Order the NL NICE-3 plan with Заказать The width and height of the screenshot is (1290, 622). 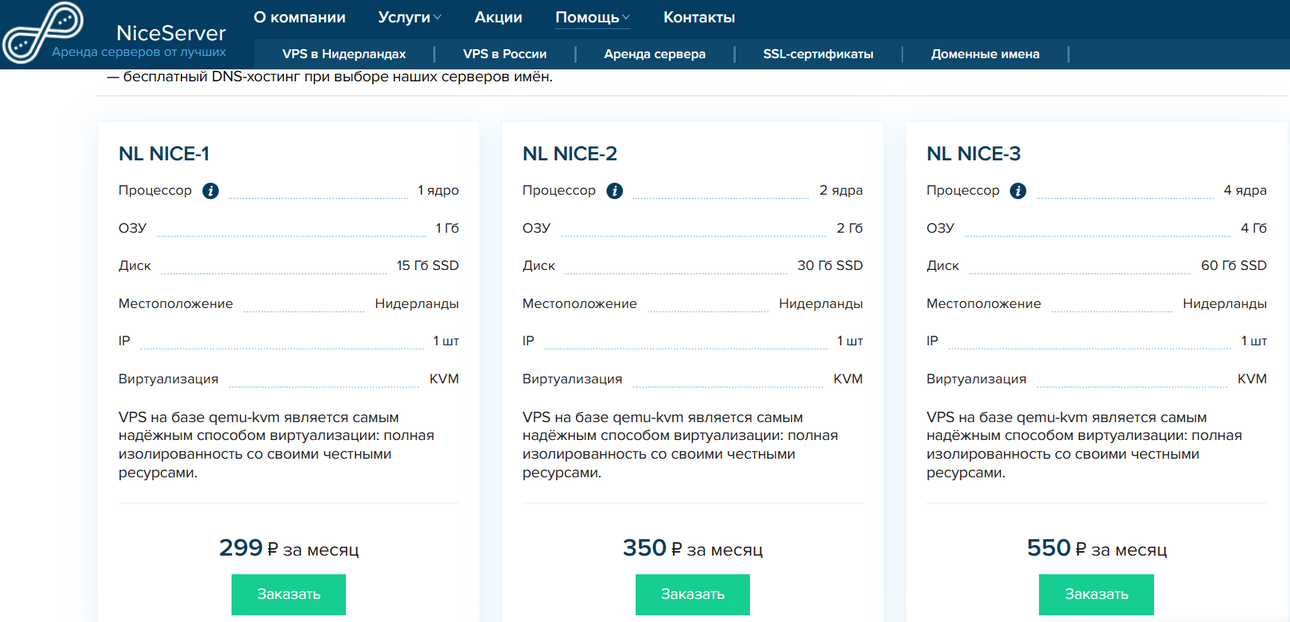1097,594
